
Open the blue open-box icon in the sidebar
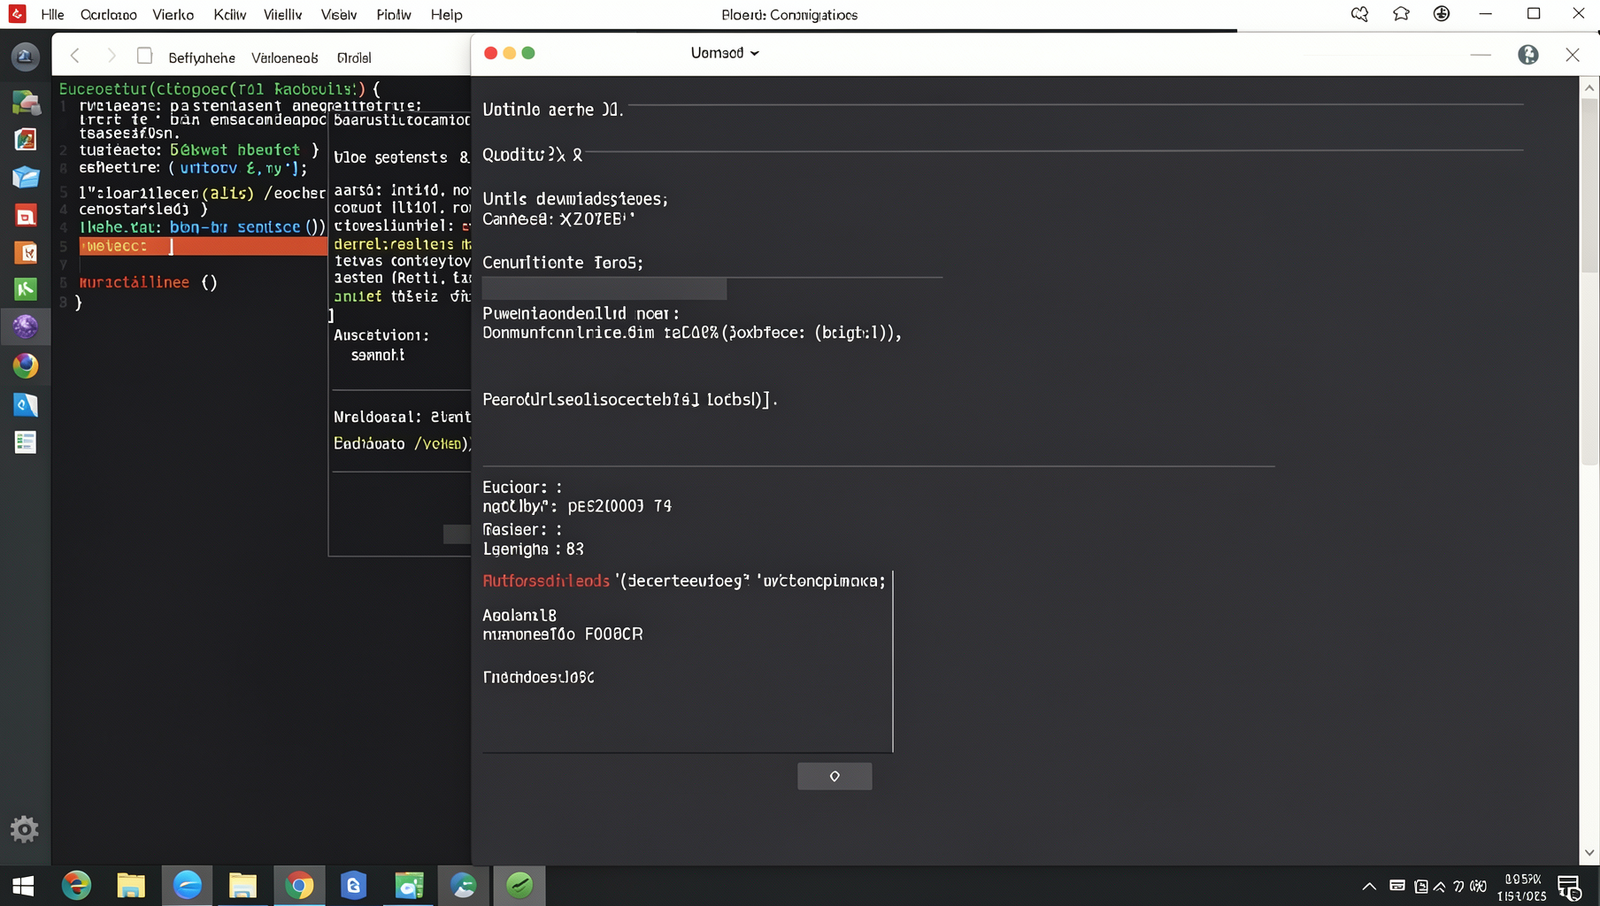tap(25, 177)
